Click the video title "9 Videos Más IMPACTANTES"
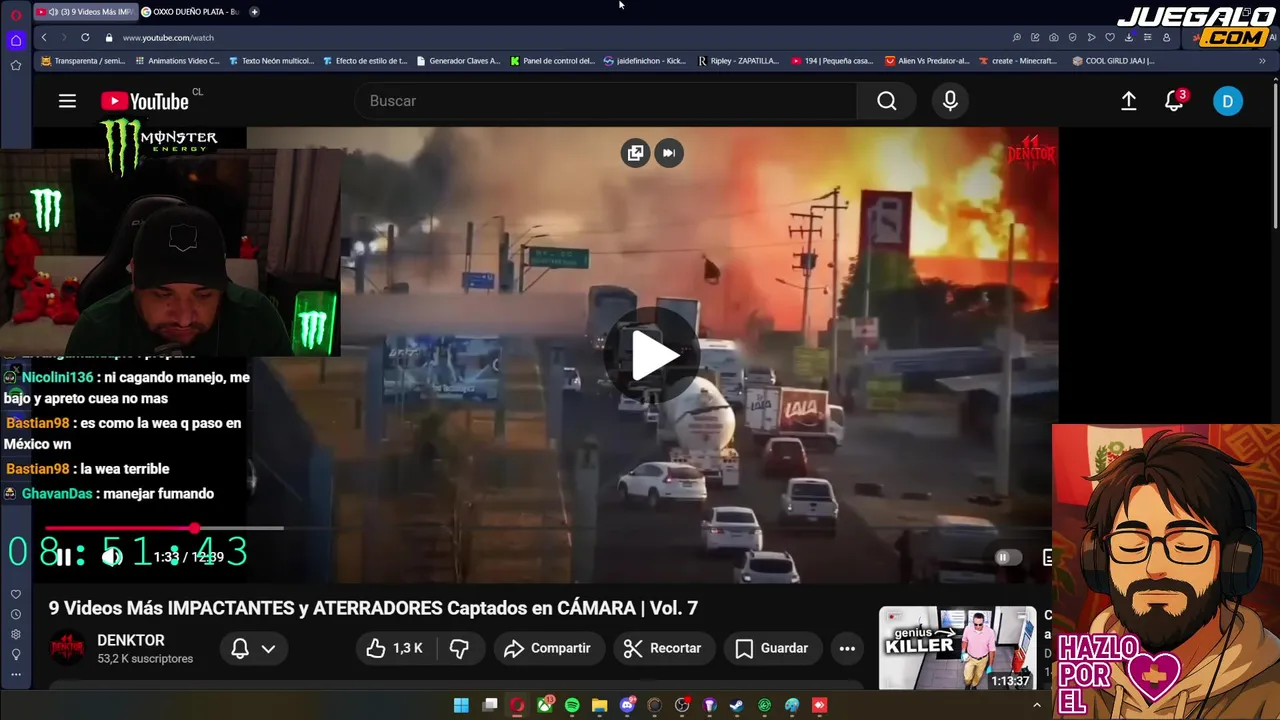Viewport: 1280px width, 720px height. click(x=373, y=608)
